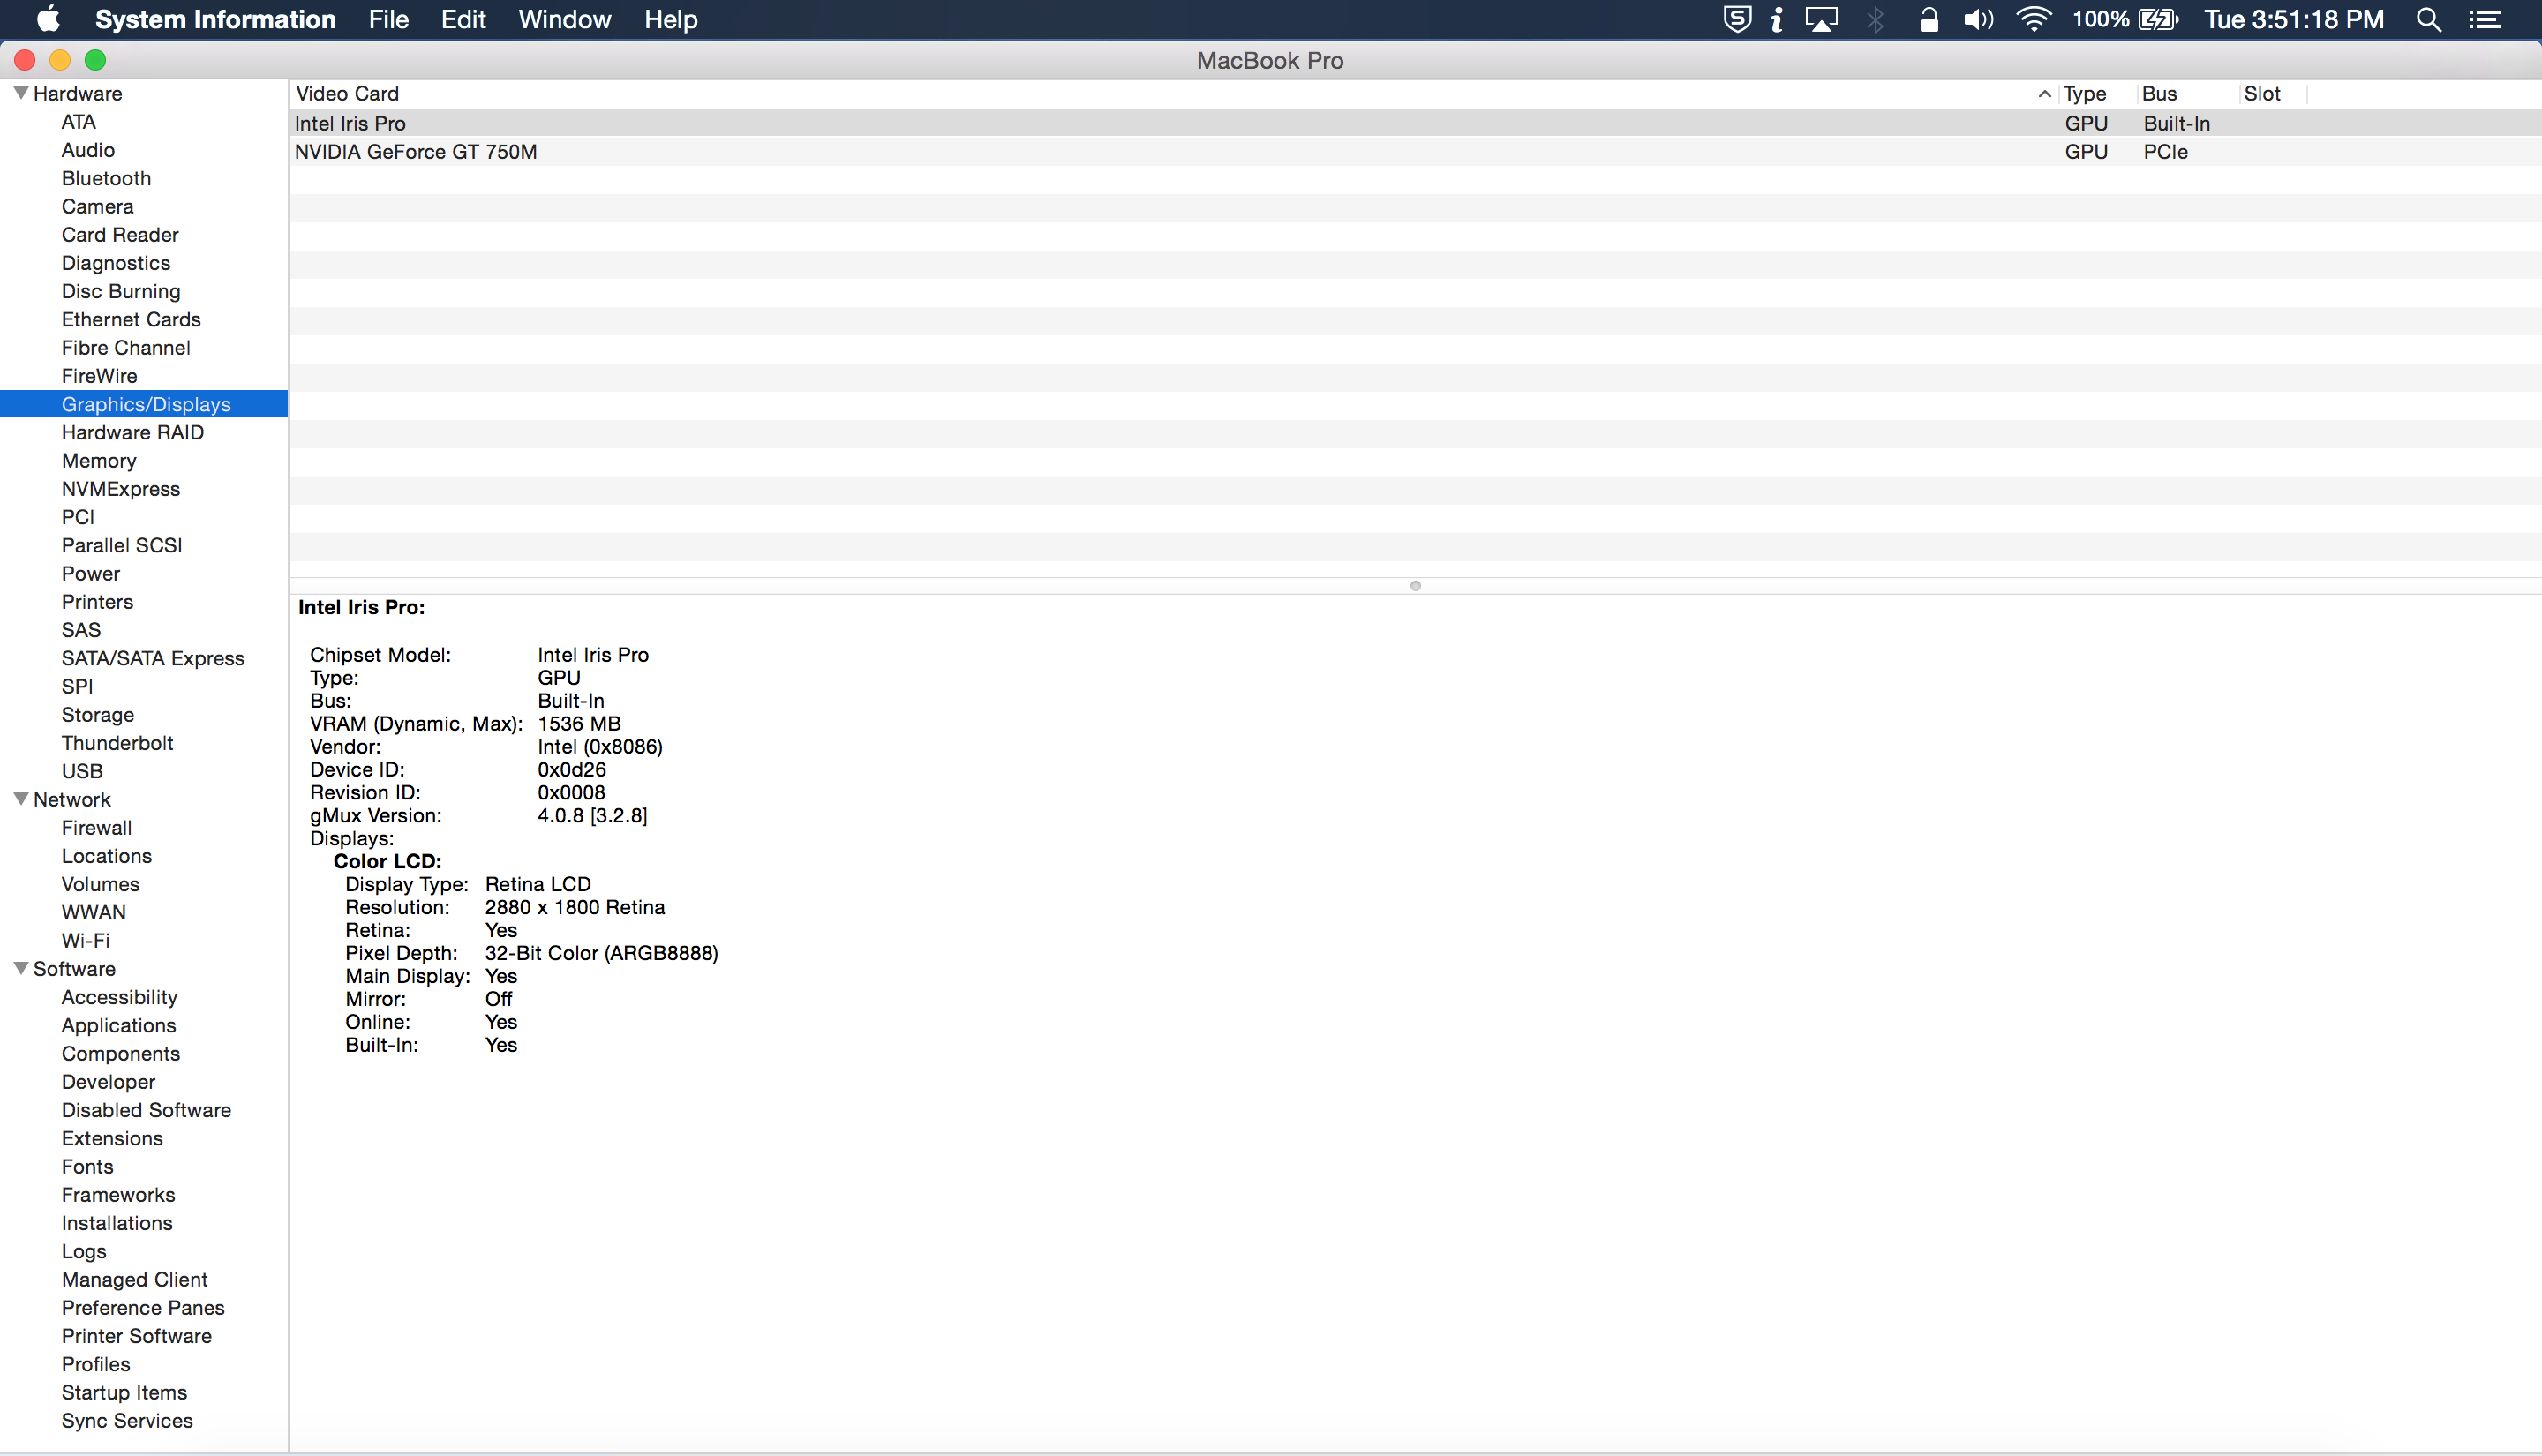Select the Intel Iris Pro row

[x=1415, y=123]
